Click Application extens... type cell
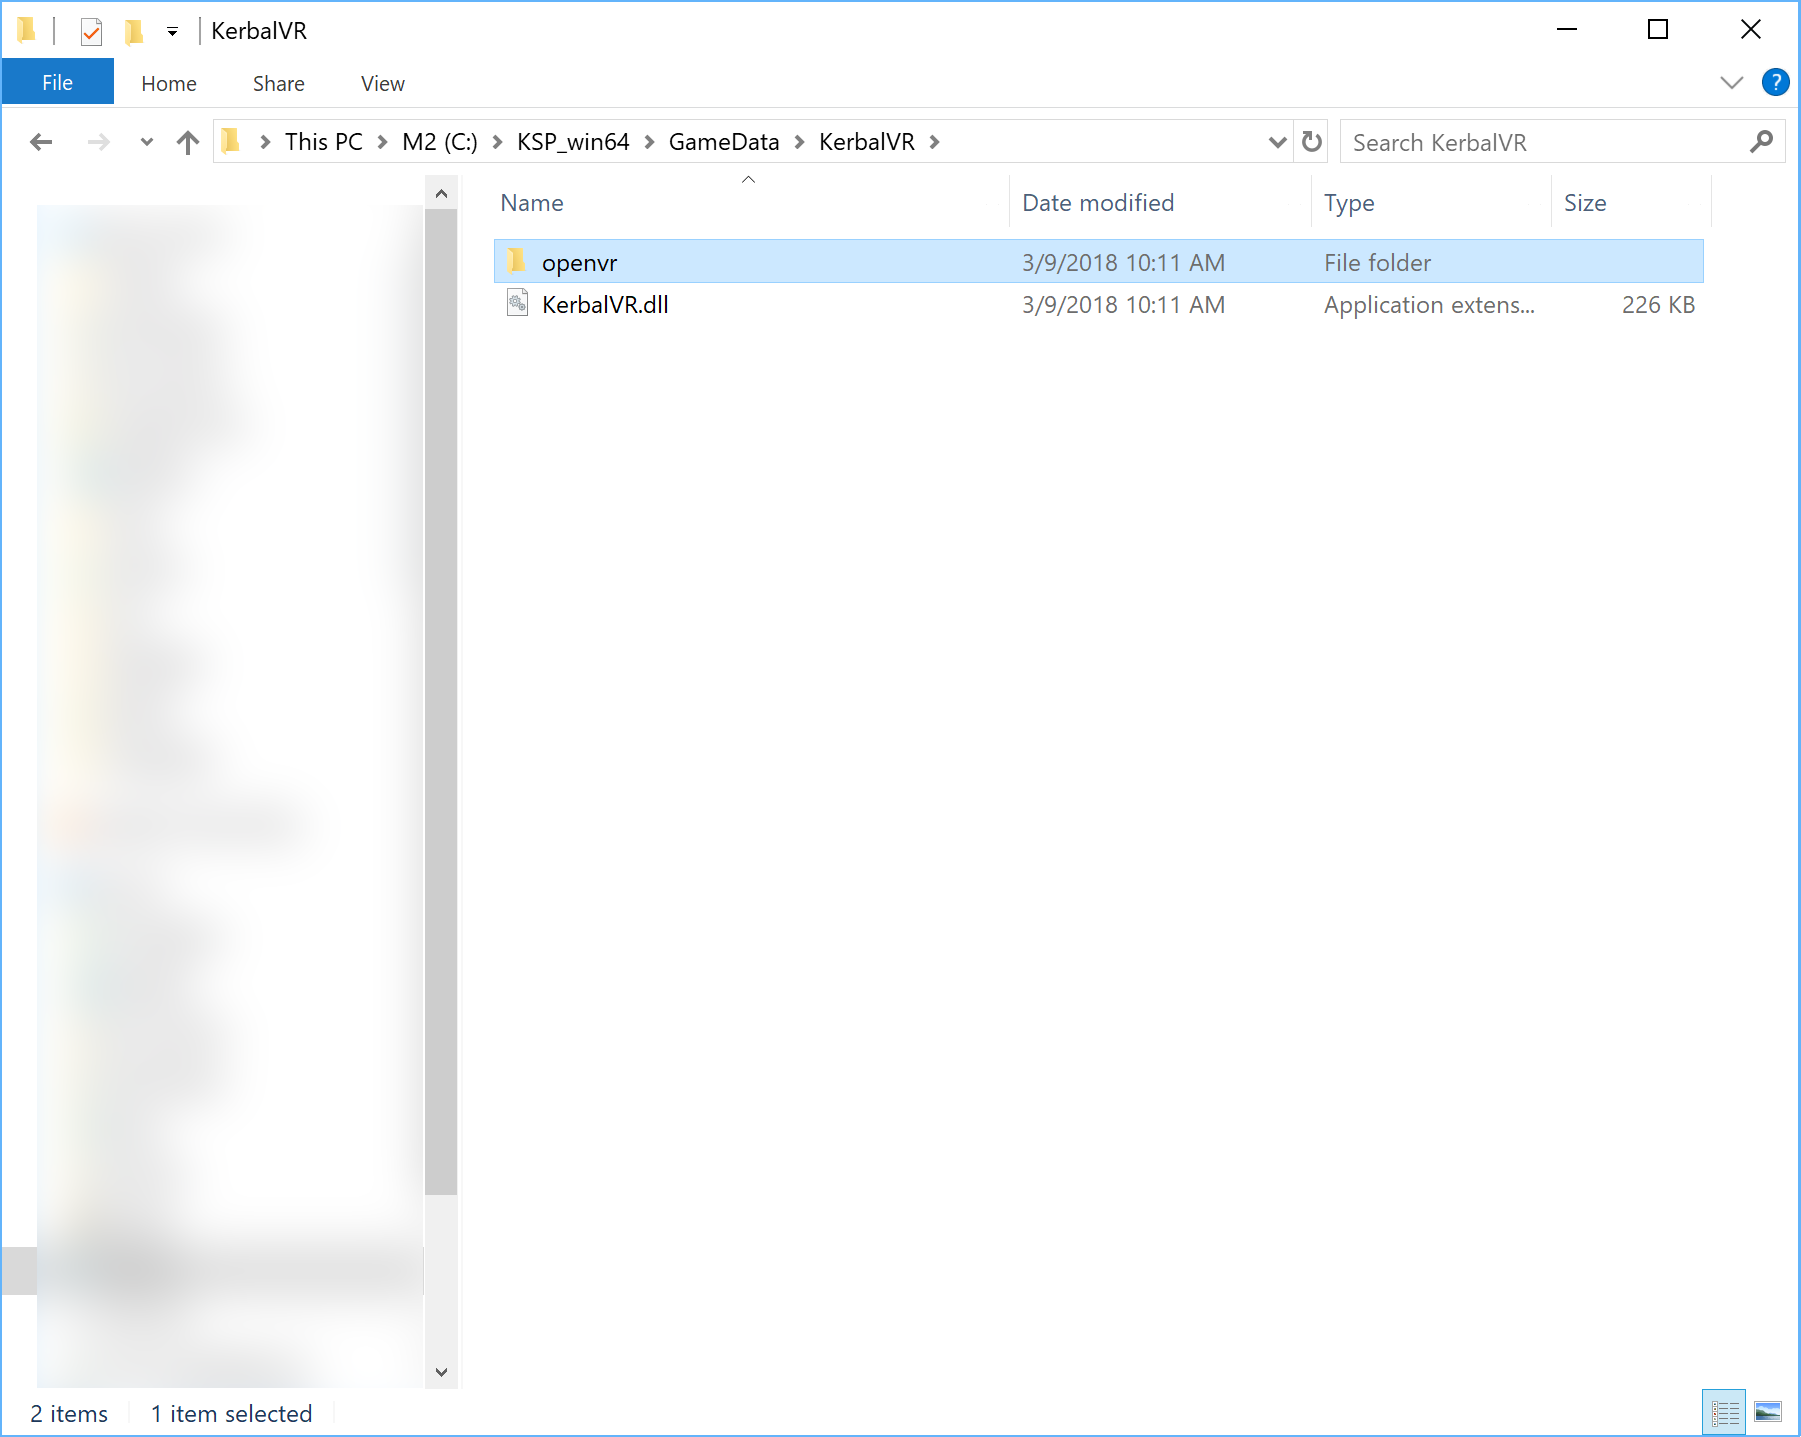The width and height of the screenshot is (1801, 1437). [x=1429, y=305]
